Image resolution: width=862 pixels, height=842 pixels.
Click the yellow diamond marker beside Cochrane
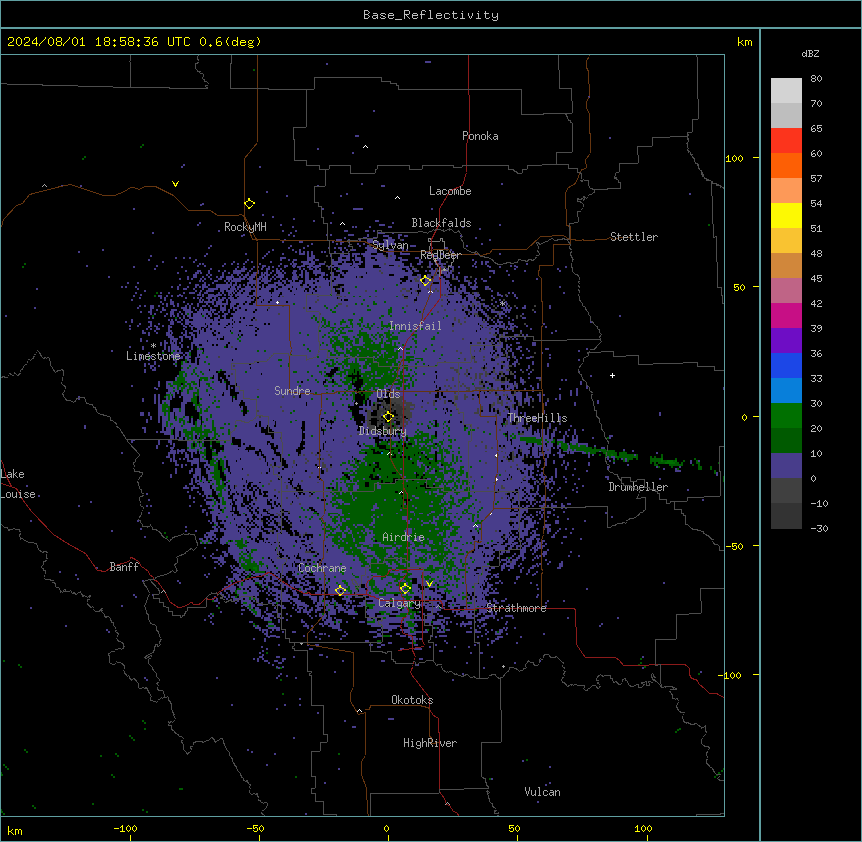point(340,591)
